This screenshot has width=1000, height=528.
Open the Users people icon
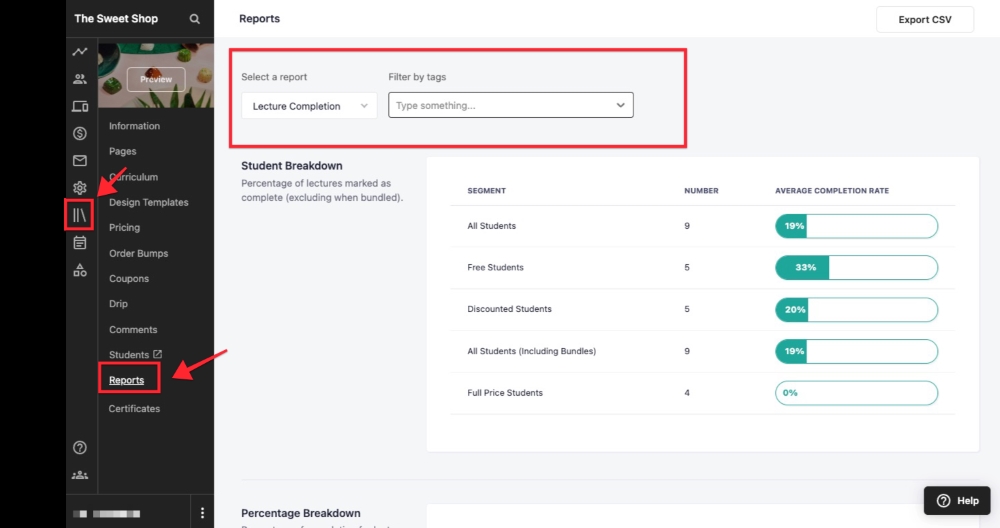point(80,79)
